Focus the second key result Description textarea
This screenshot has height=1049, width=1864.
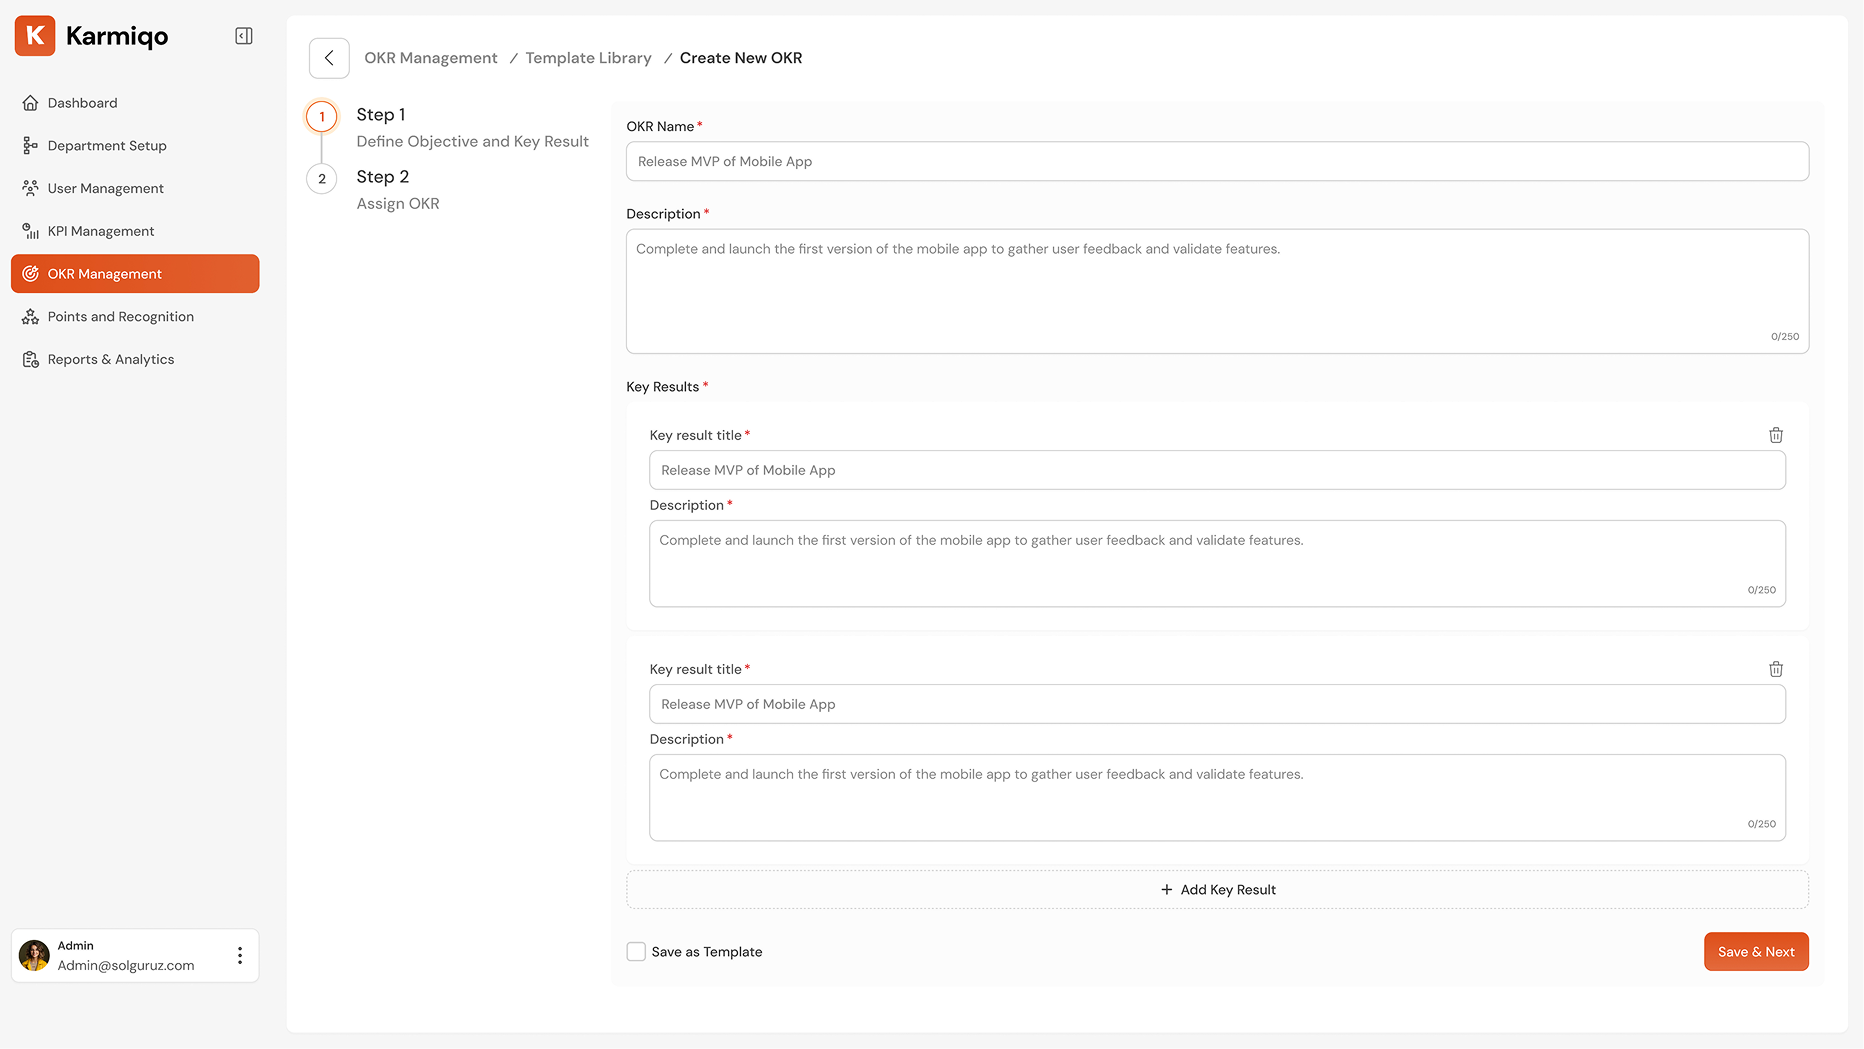pyautogui.click(x=1217, y=797)
